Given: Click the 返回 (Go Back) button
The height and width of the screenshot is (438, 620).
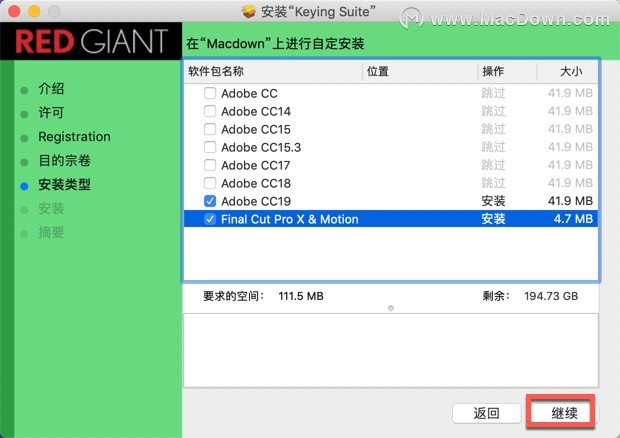Looking at the screenshot, I should point(486,413).
